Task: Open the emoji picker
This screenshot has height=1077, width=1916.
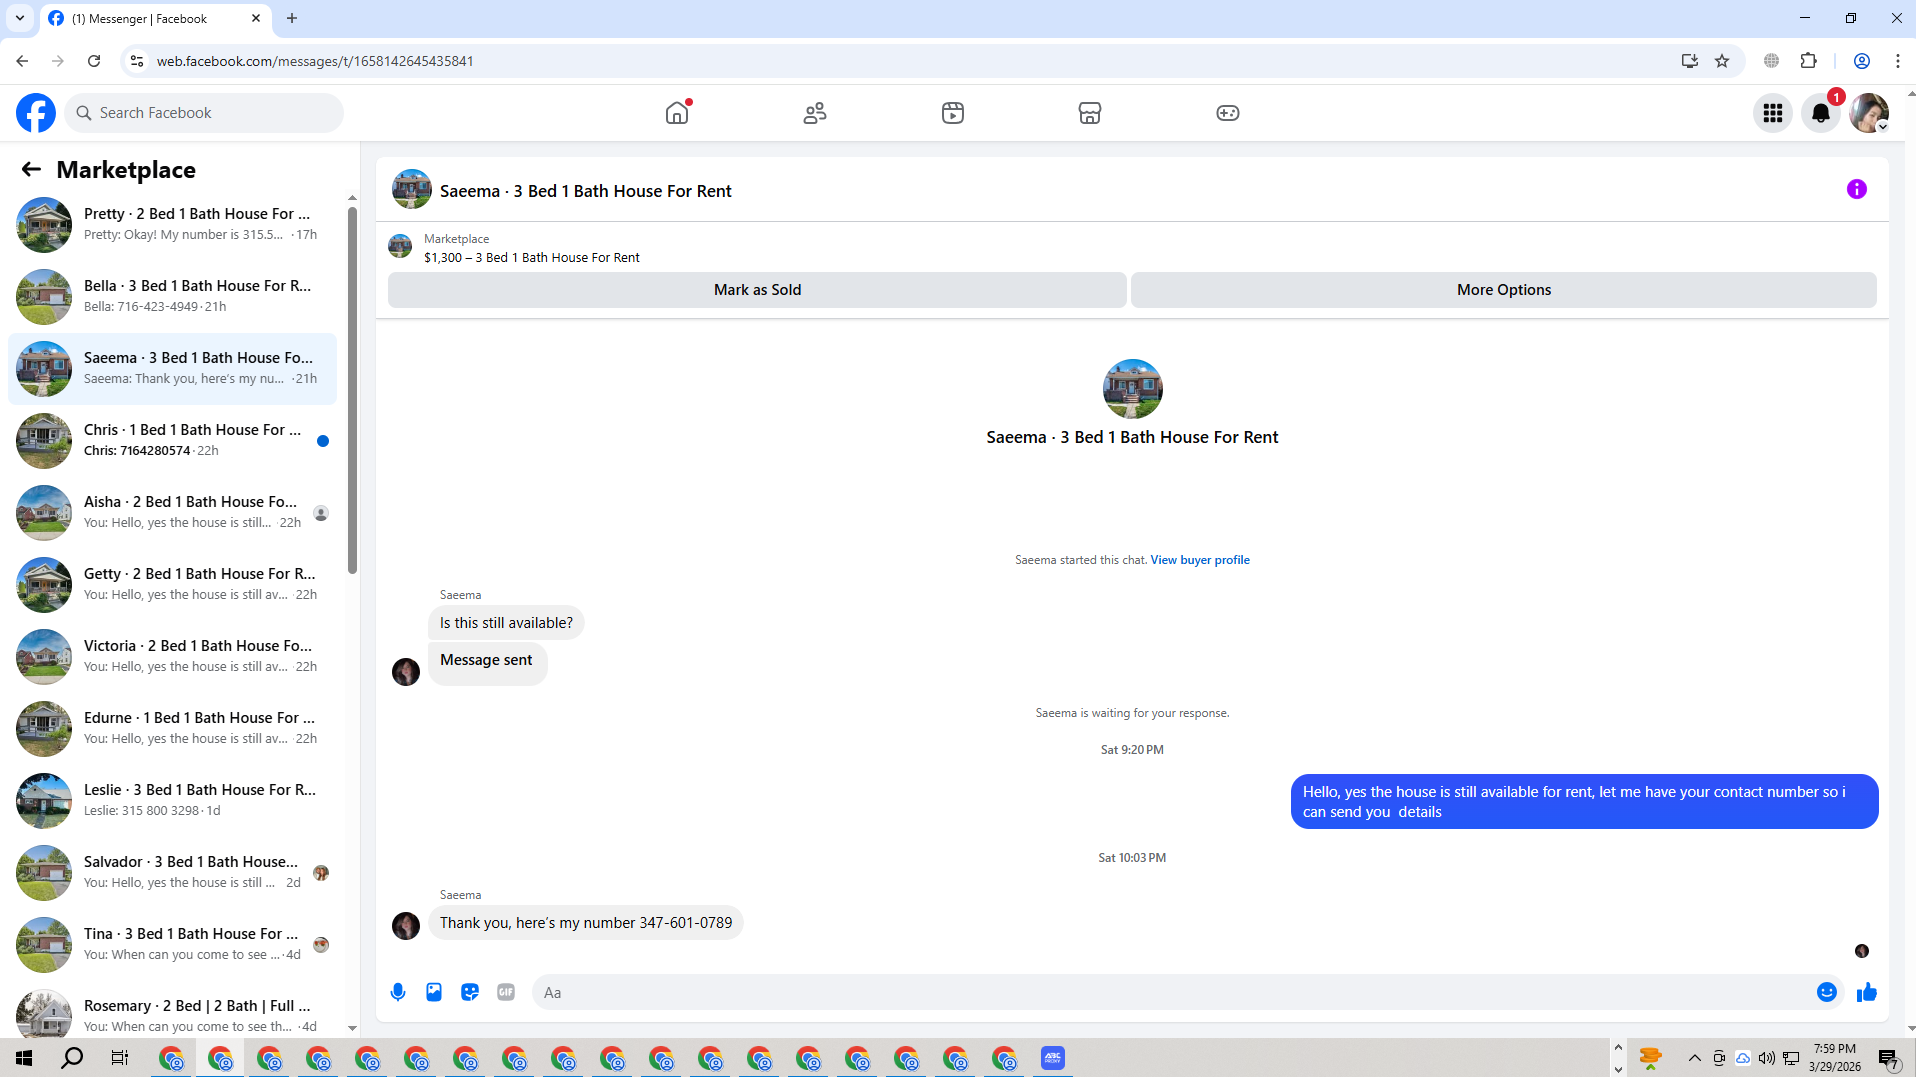Action: (1827, 992)
